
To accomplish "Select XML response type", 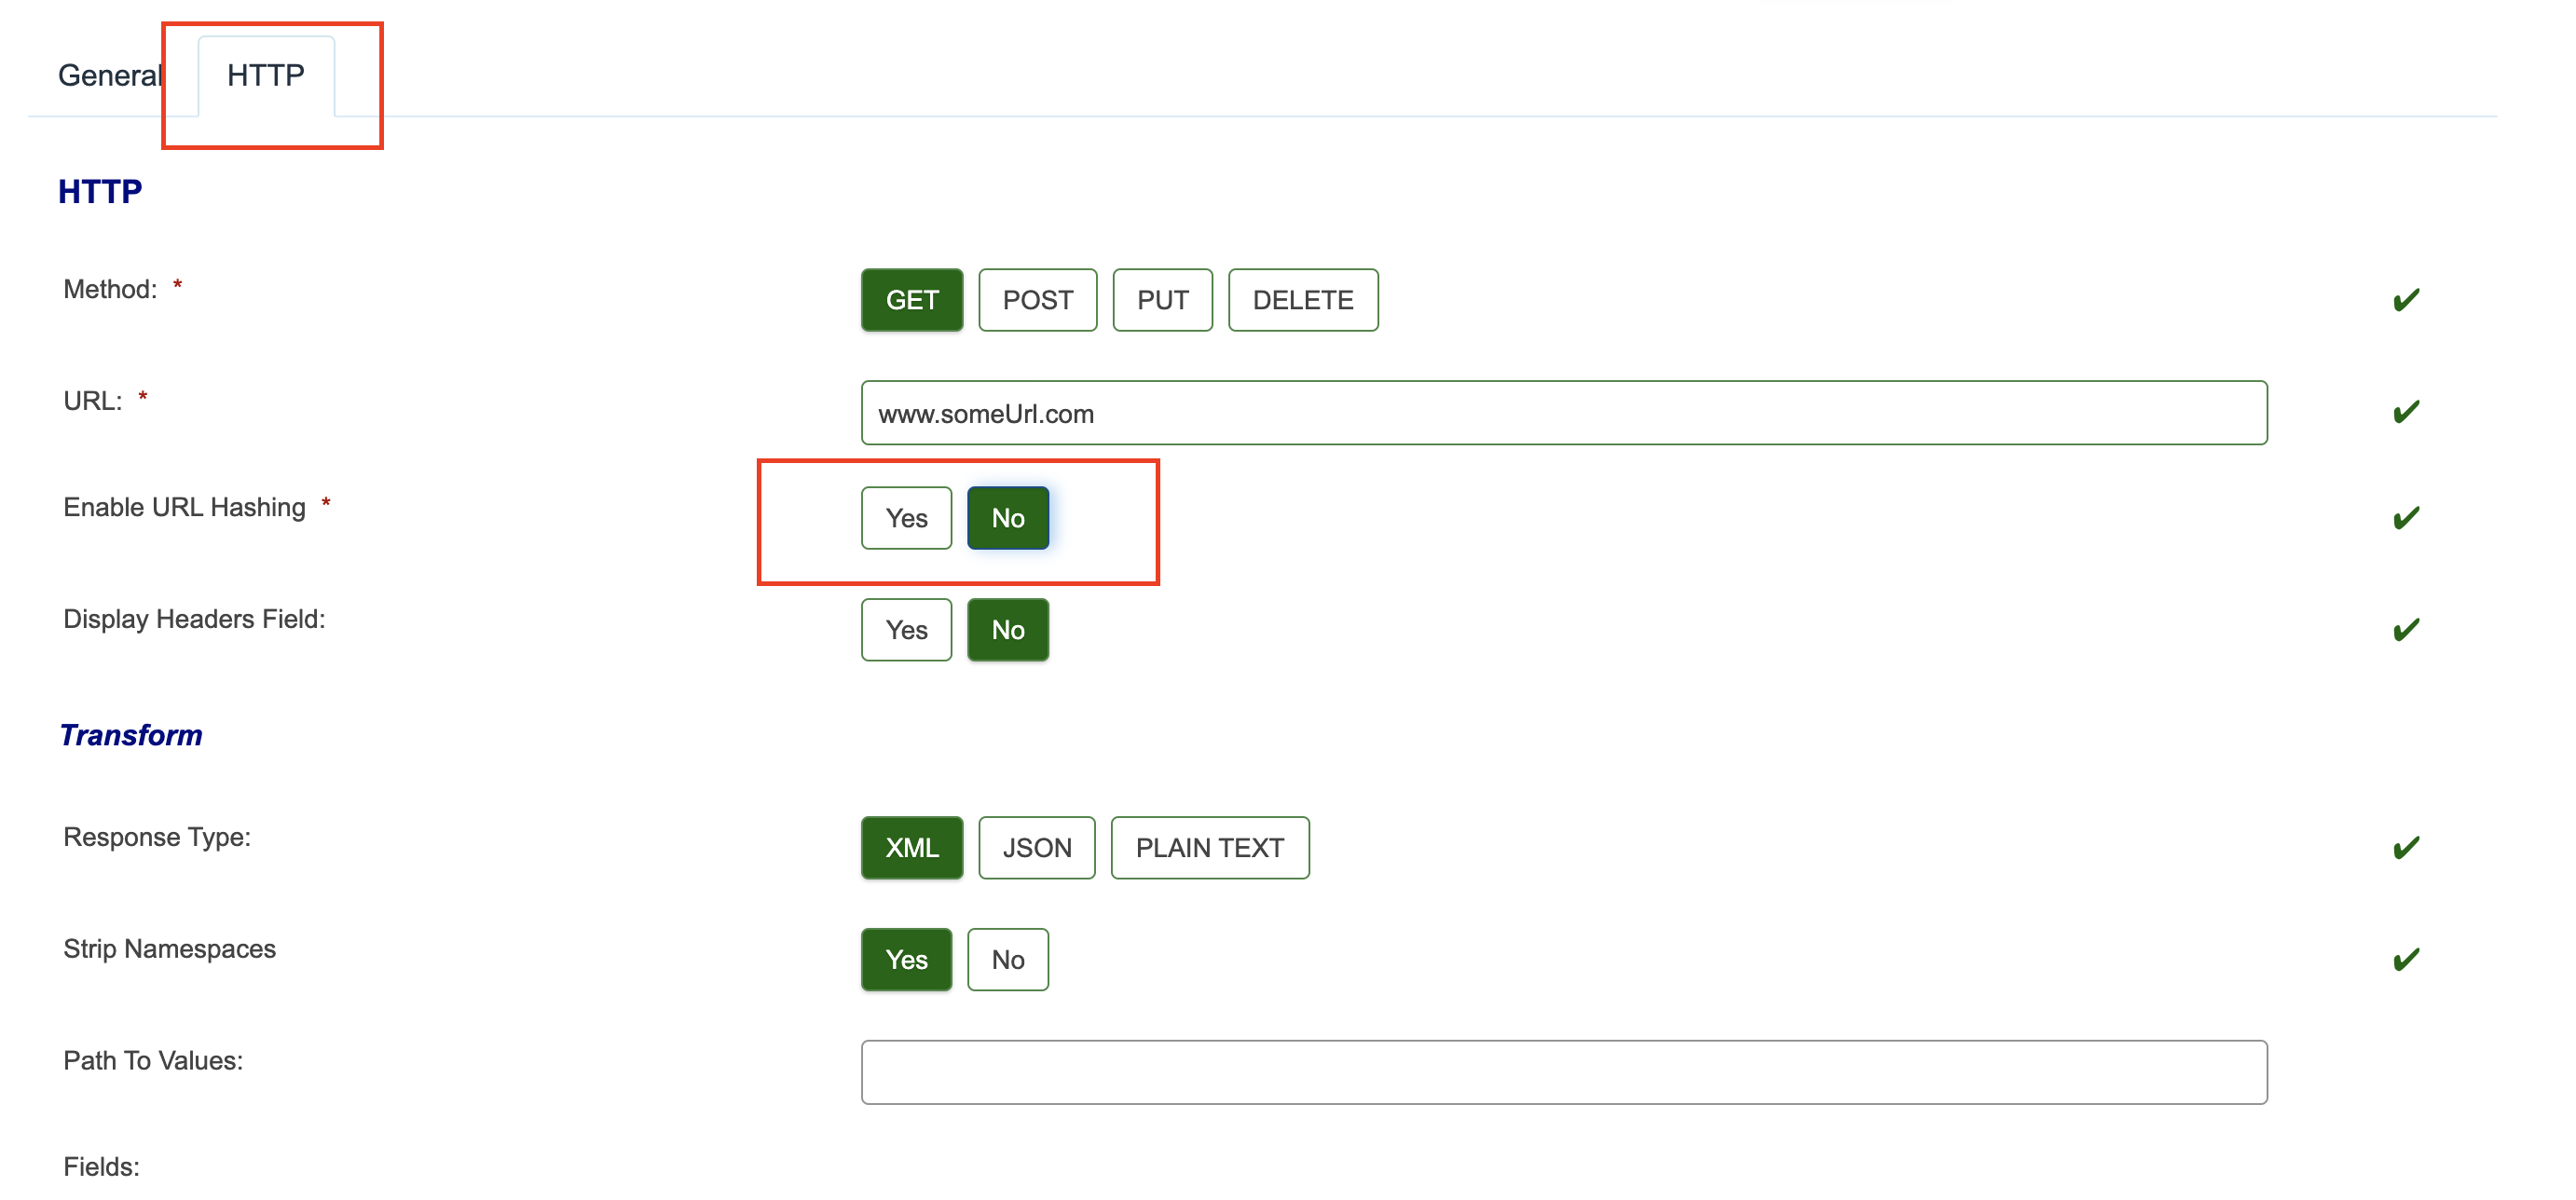I will pos(911,848).
